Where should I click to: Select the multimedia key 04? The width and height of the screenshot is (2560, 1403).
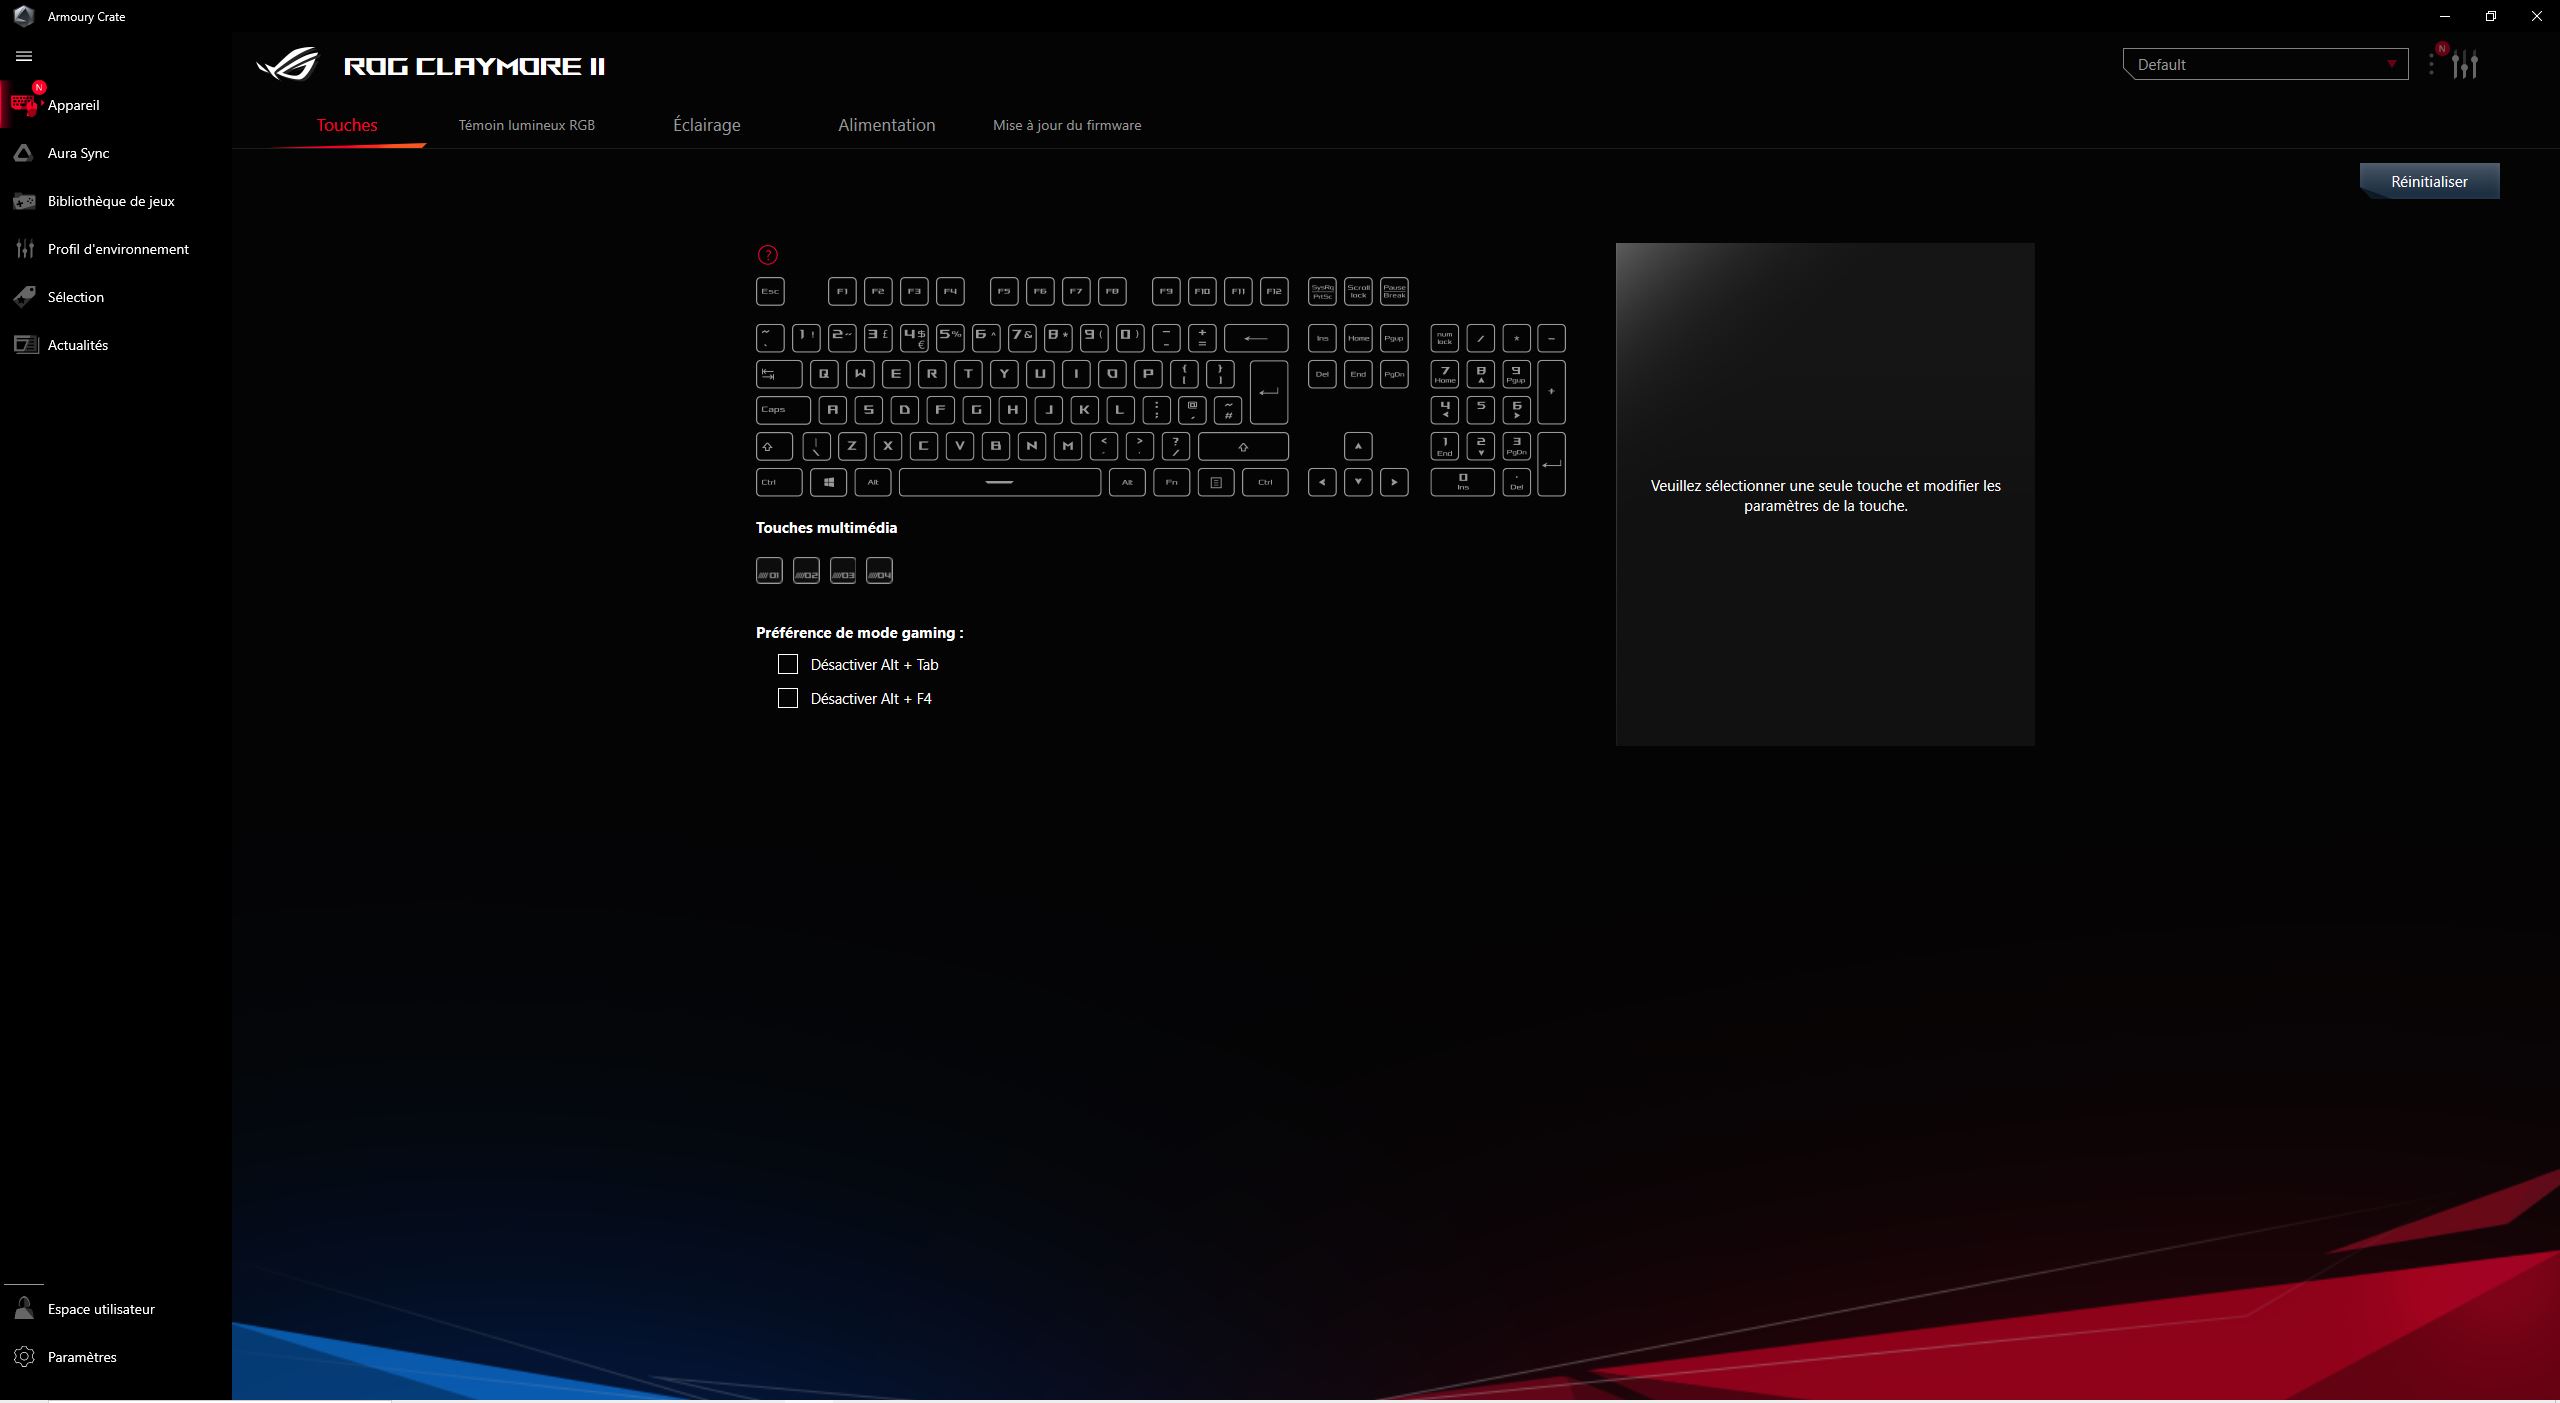pyautogui.click(x=879, y=571)
